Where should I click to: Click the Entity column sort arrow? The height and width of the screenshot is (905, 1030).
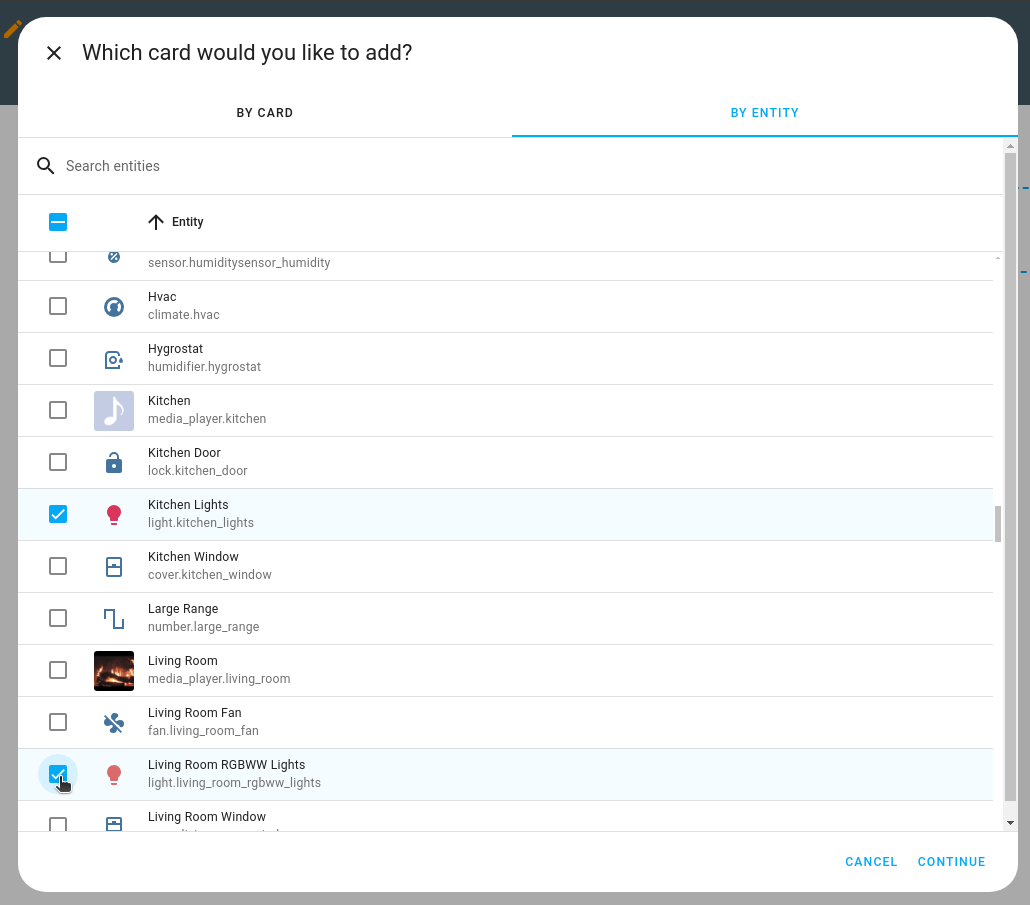click(155, 222)
